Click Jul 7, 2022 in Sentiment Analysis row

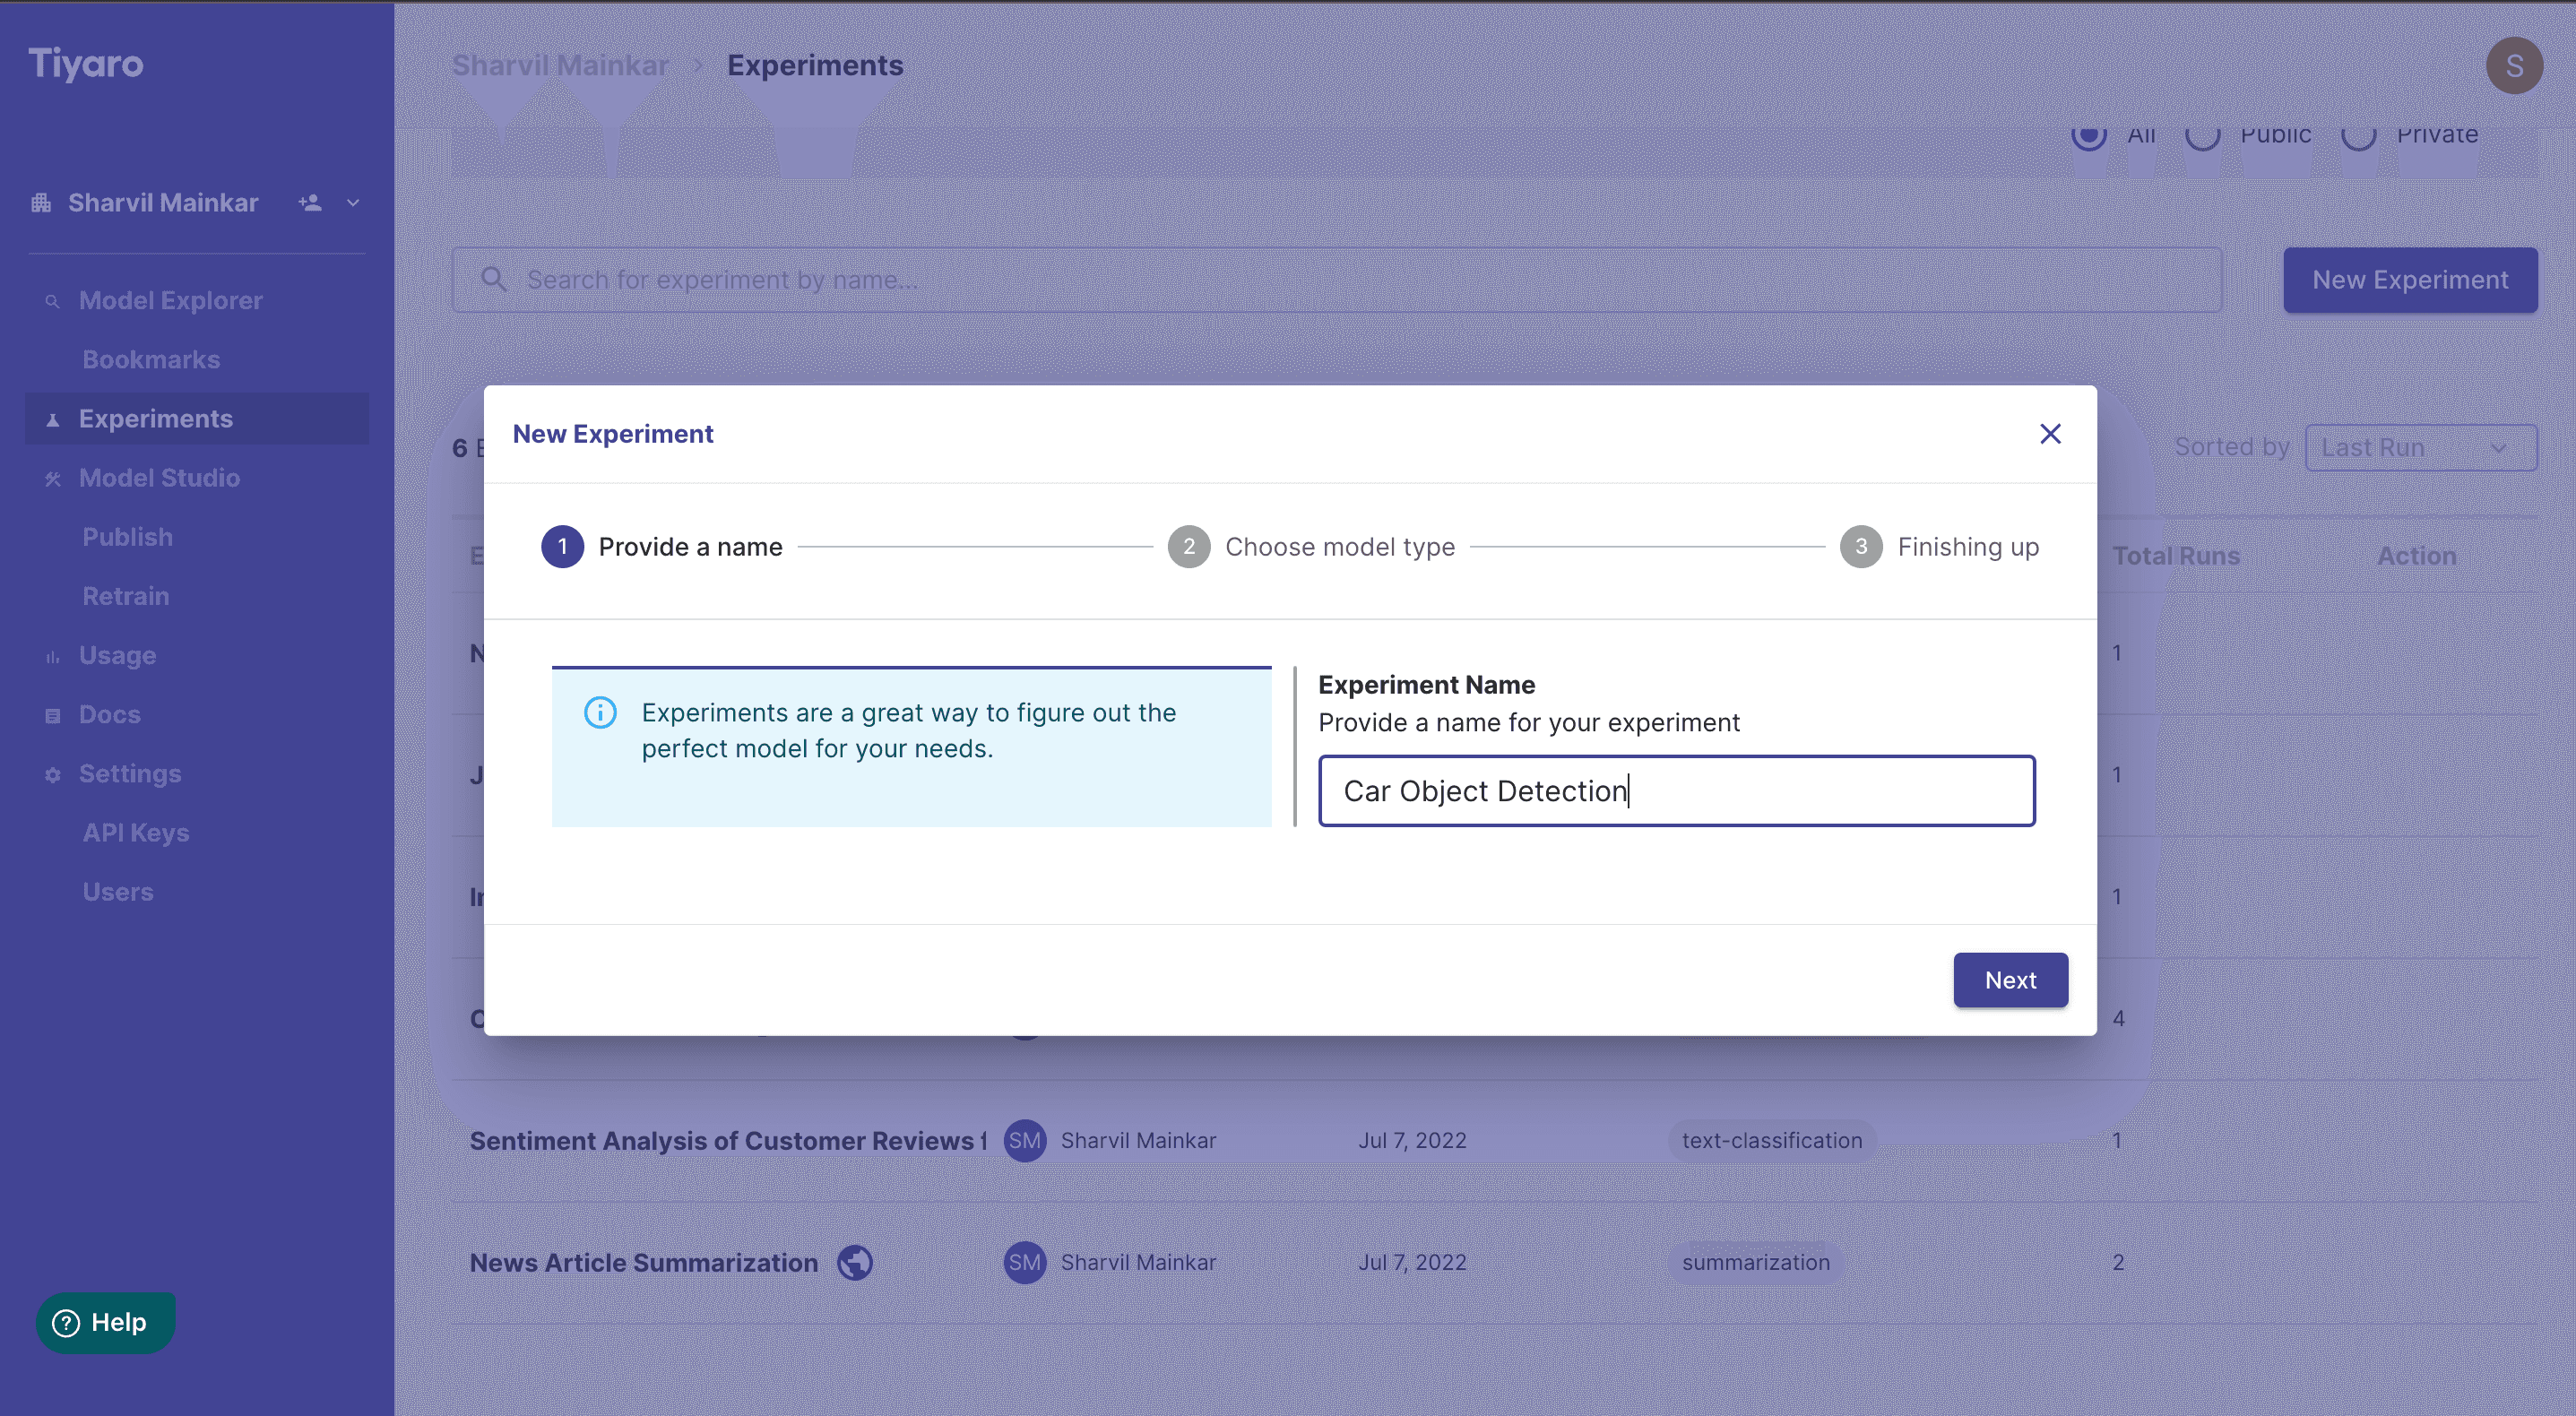1411,1140
